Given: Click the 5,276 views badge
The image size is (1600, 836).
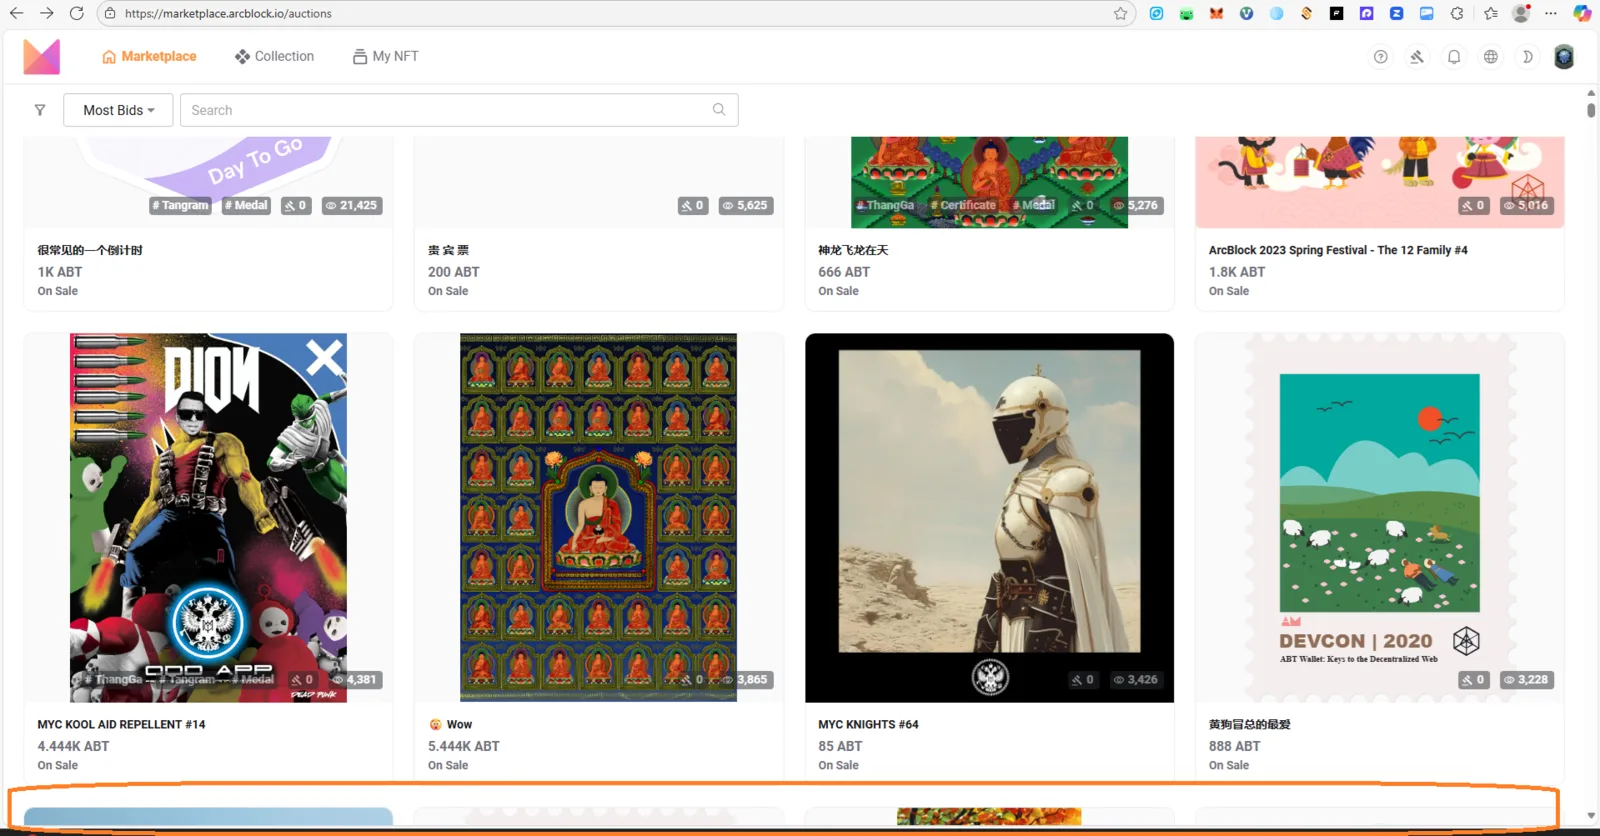Looking at the screenshot, I should 1135,205.
